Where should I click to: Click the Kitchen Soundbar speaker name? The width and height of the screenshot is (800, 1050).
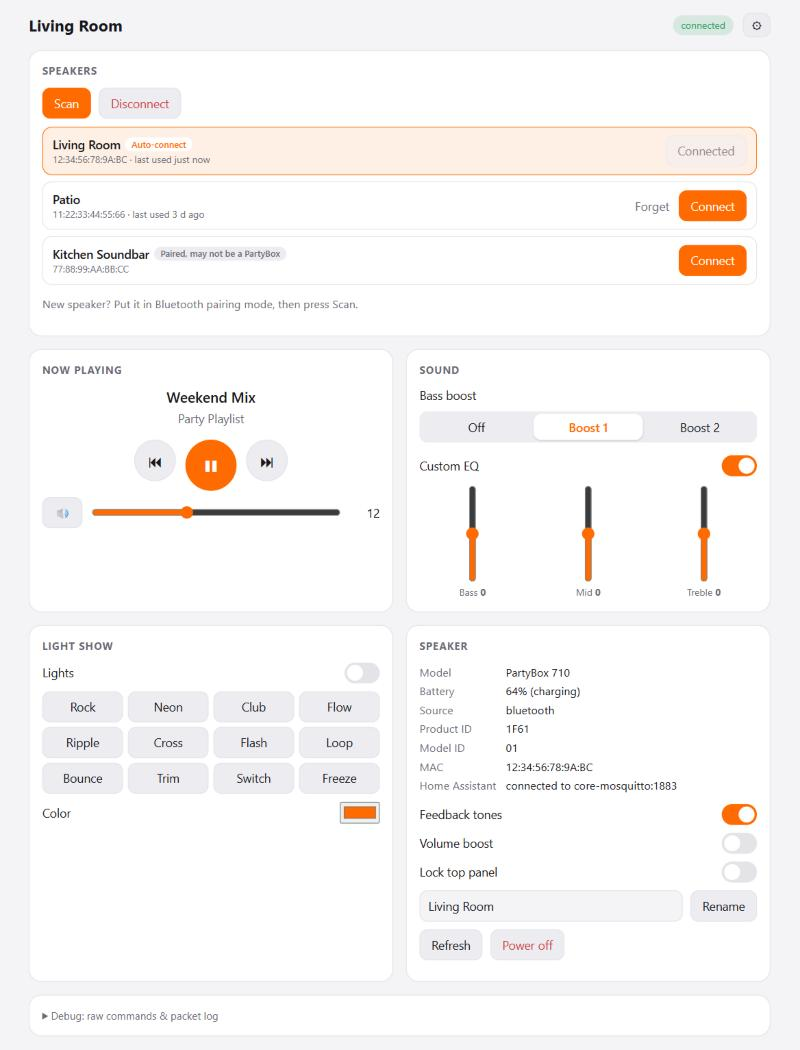(101, 254)
